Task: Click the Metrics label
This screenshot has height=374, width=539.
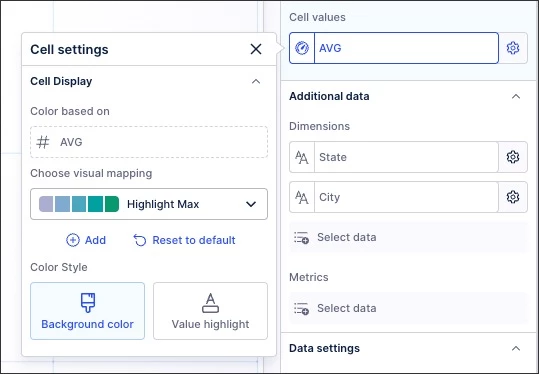Action: pos(309,277)
